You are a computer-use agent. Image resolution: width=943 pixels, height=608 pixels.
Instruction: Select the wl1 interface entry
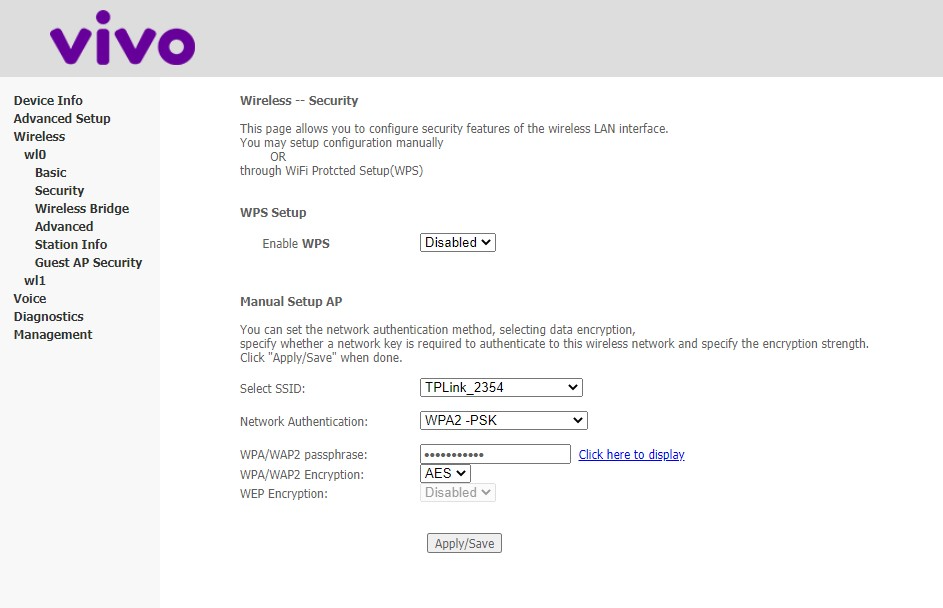(35, 281)
